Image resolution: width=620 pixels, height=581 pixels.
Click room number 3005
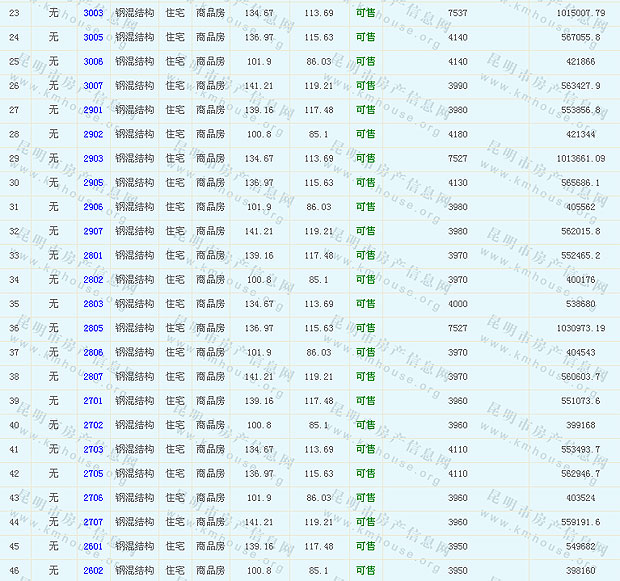click(93, 37)
